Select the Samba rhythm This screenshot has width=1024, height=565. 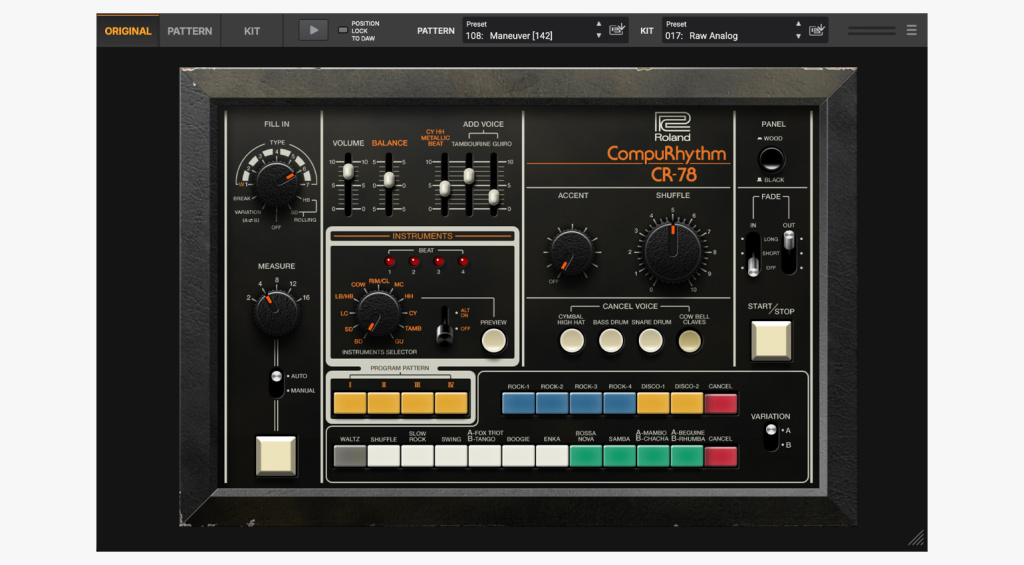(620, 455)
